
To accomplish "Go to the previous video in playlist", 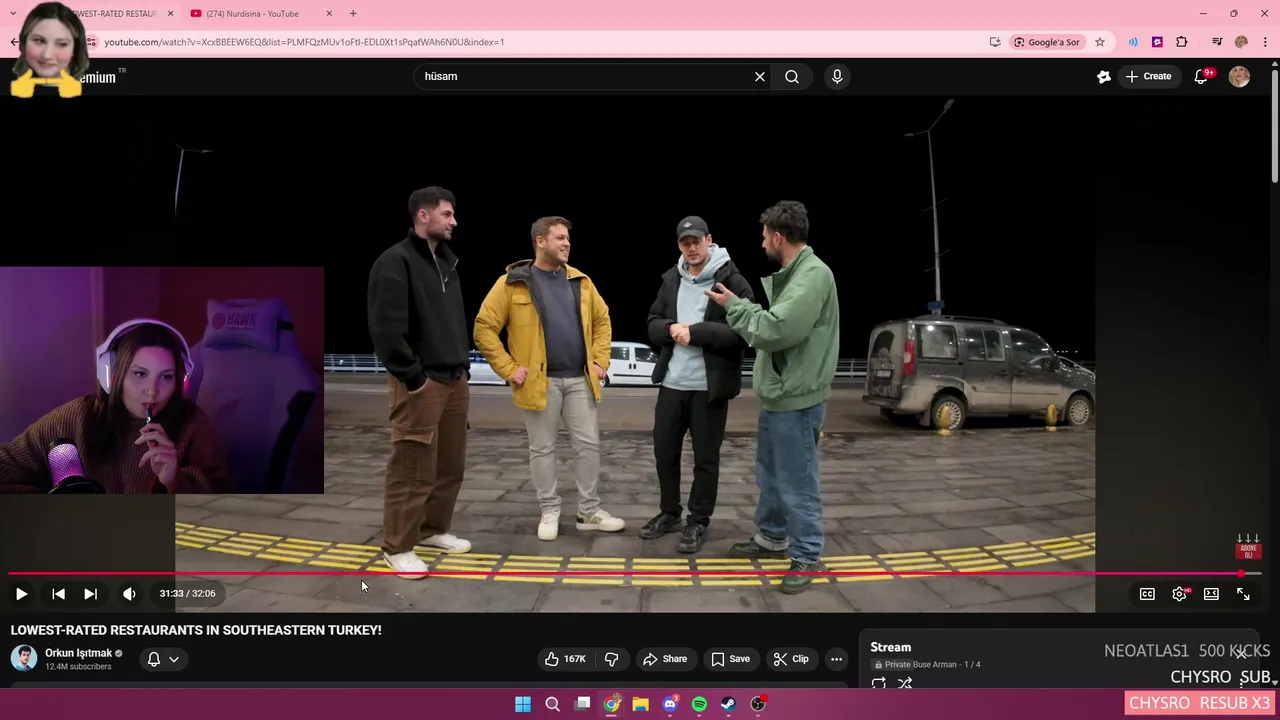I will [x=58, y=594].
